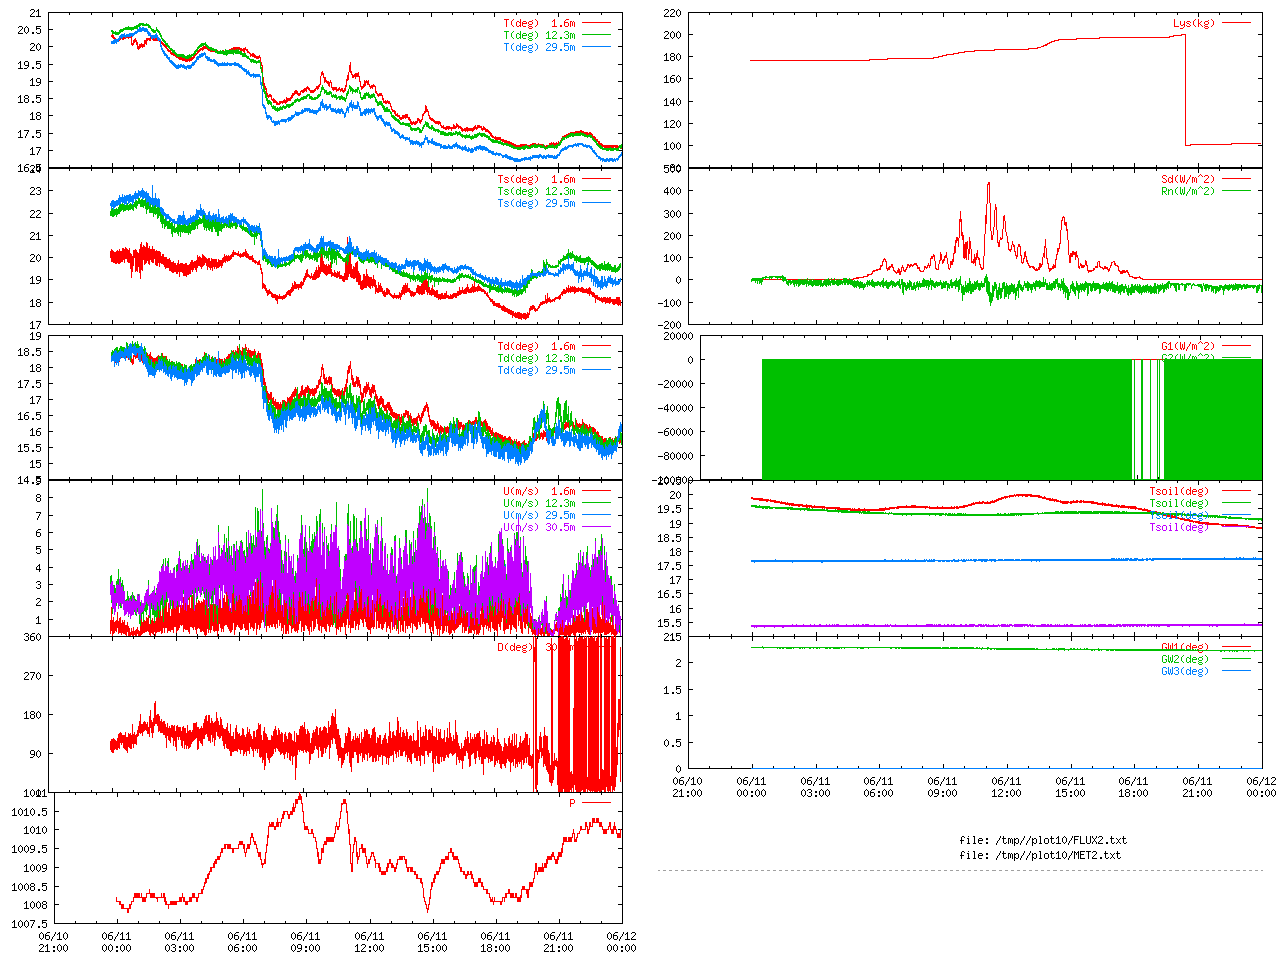Click the green line sample for T(deg) 12.3m
Screen dimensions: 1280x960
coord(596,35)
